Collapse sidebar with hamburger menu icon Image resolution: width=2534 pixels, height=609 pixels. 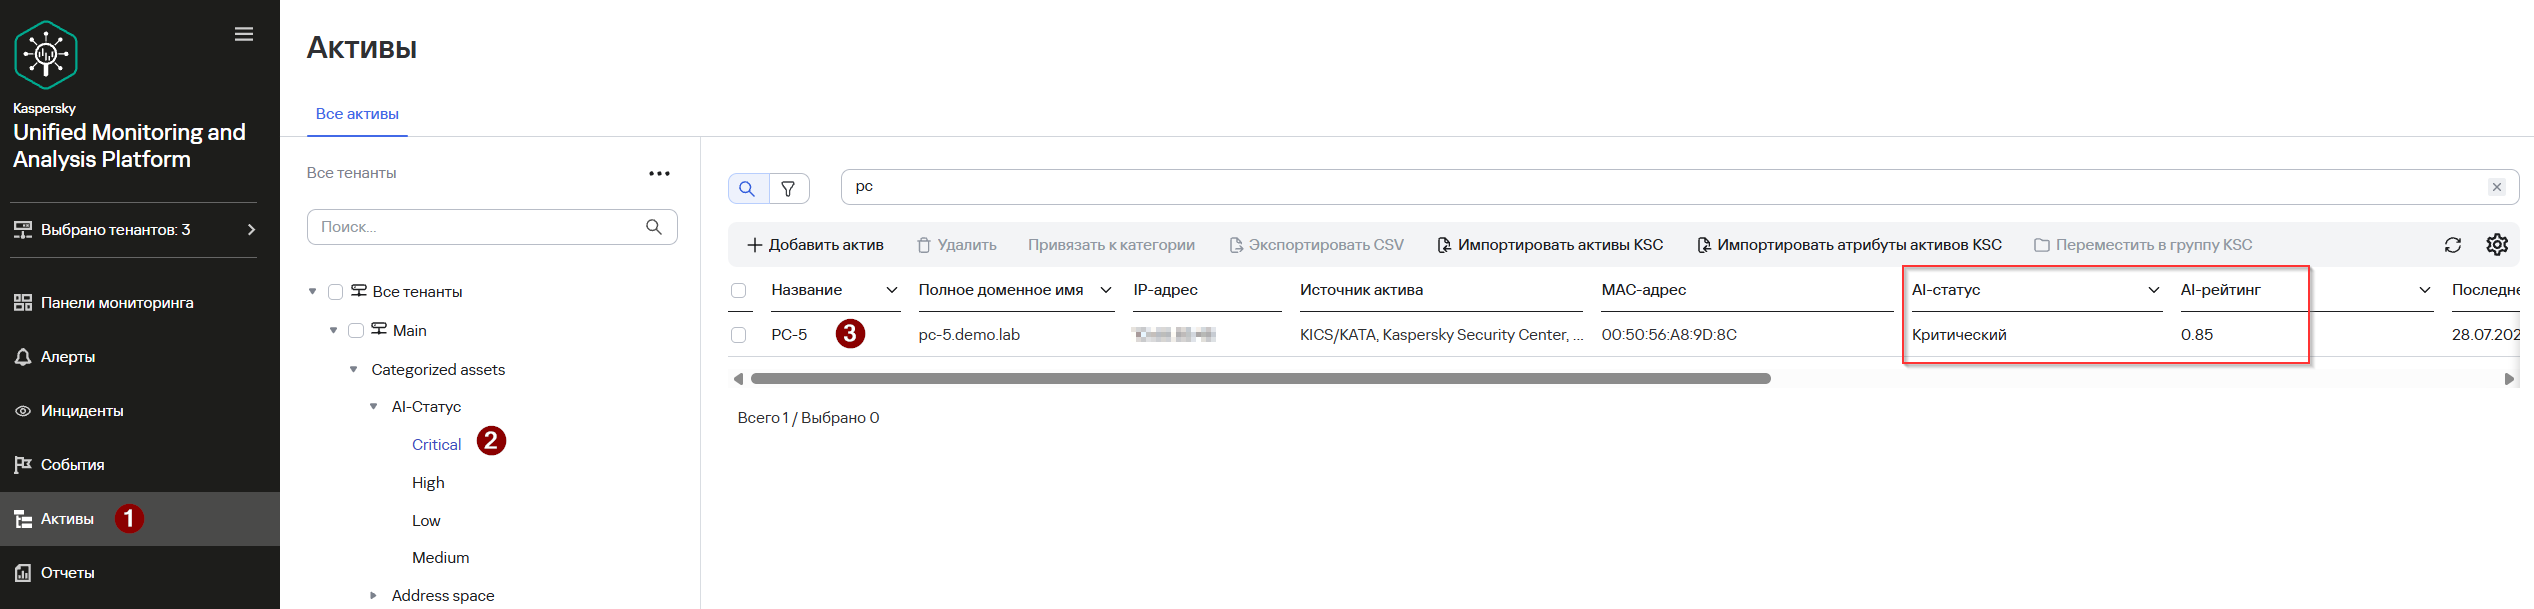(x=244, y=34)
